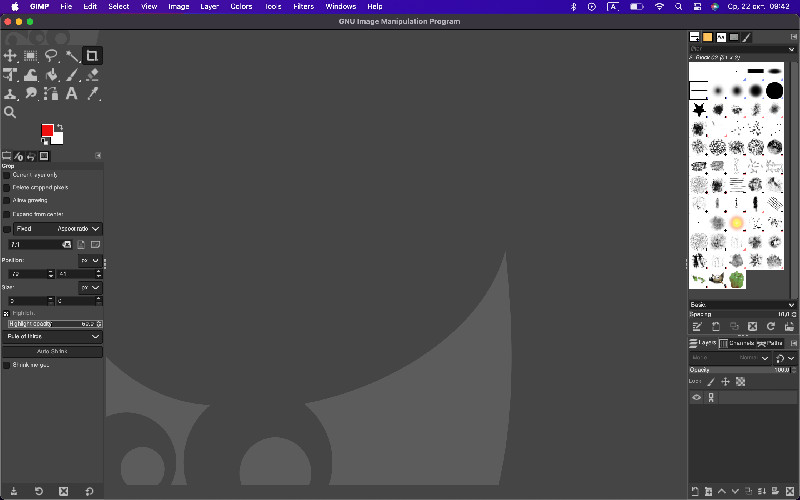Select the green pepper brush thumbnail

[x=736, y=280]
